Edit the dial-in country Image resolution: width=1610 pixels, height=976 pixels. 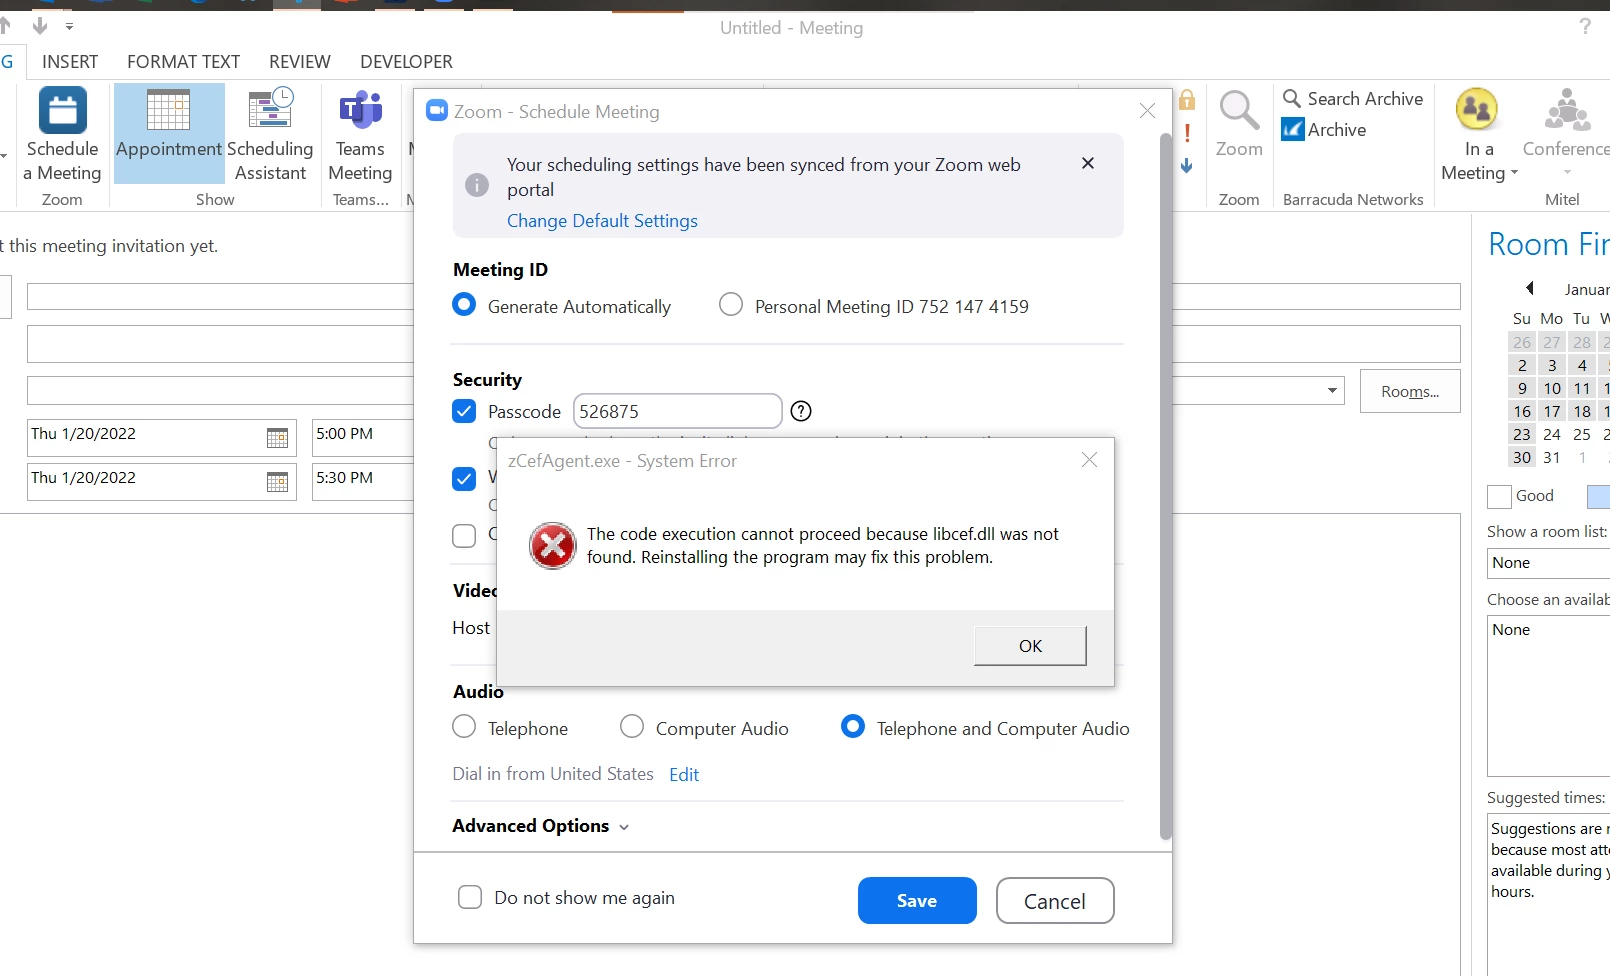pos(684,775)
